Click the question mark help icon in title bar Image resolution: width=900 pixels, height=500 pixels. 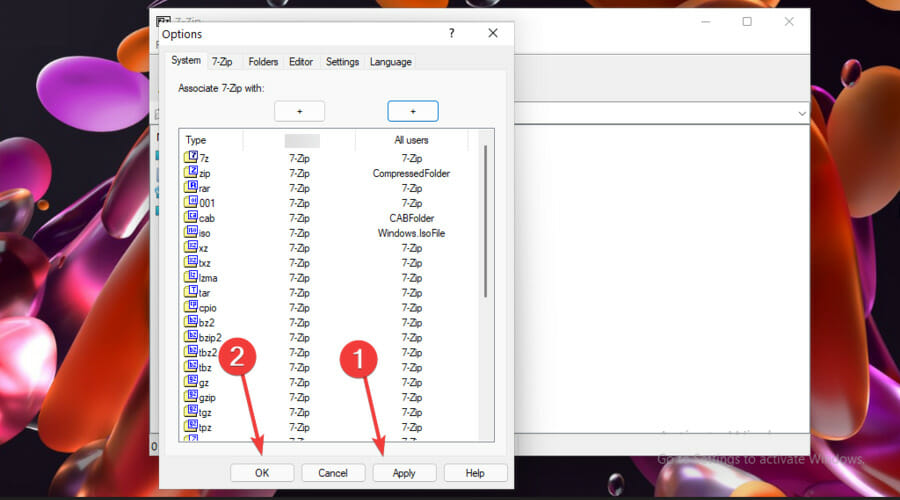(452, 33)
